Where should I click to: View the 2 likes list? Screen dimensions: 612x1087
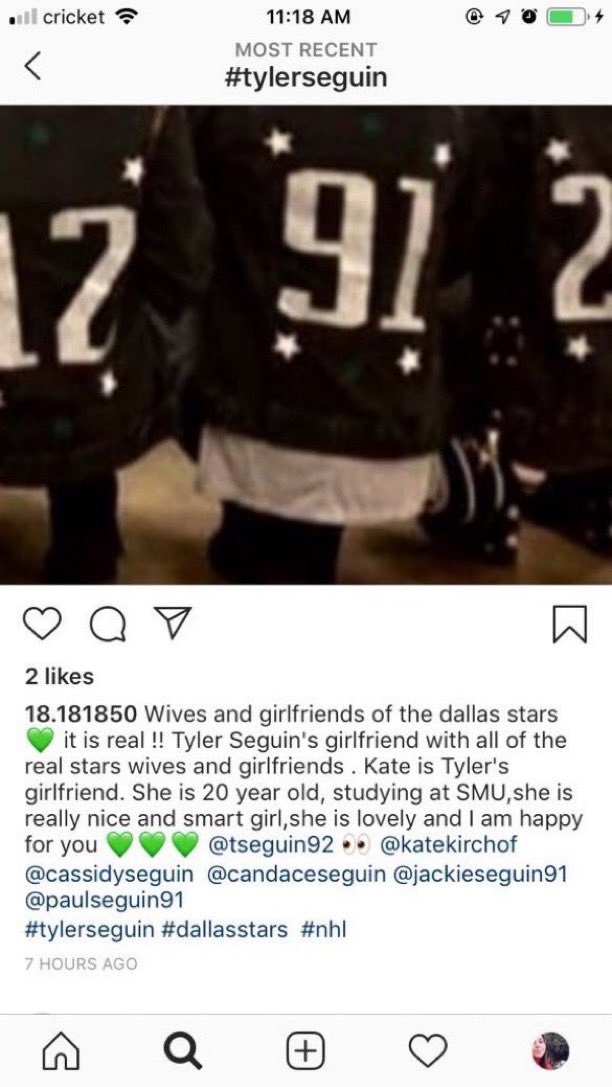tap(59, 677)
